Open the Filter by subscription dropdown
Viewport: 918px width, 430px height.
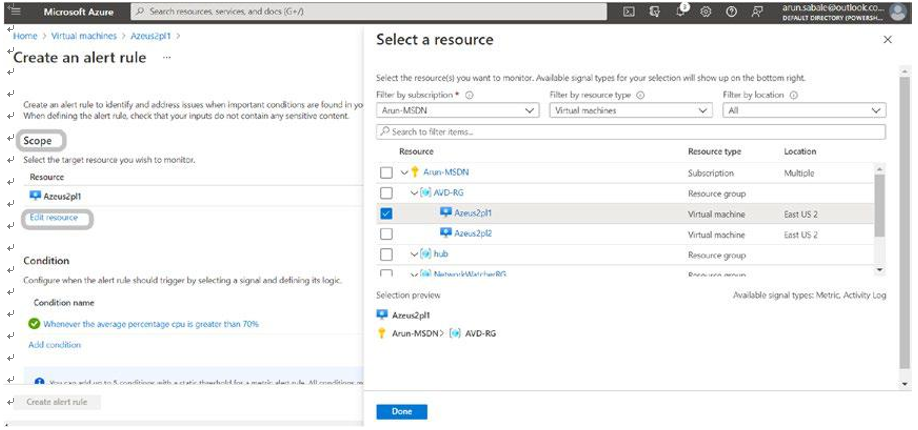tap(458, 110)
